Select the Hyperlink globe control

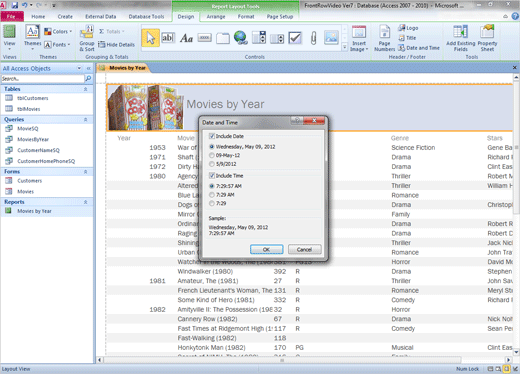(x=241, y=38)
